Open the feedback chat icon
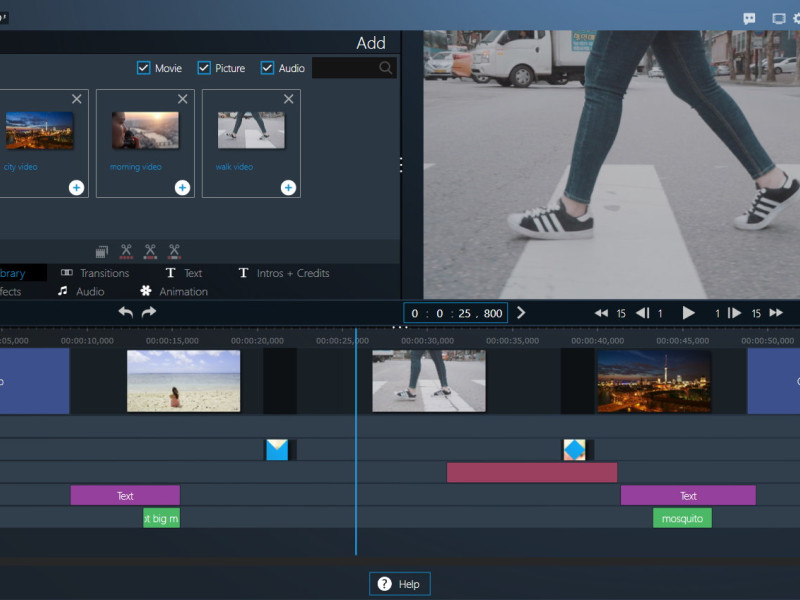The width and height of the screenshot is (800, 600). (x=749, y=19)
